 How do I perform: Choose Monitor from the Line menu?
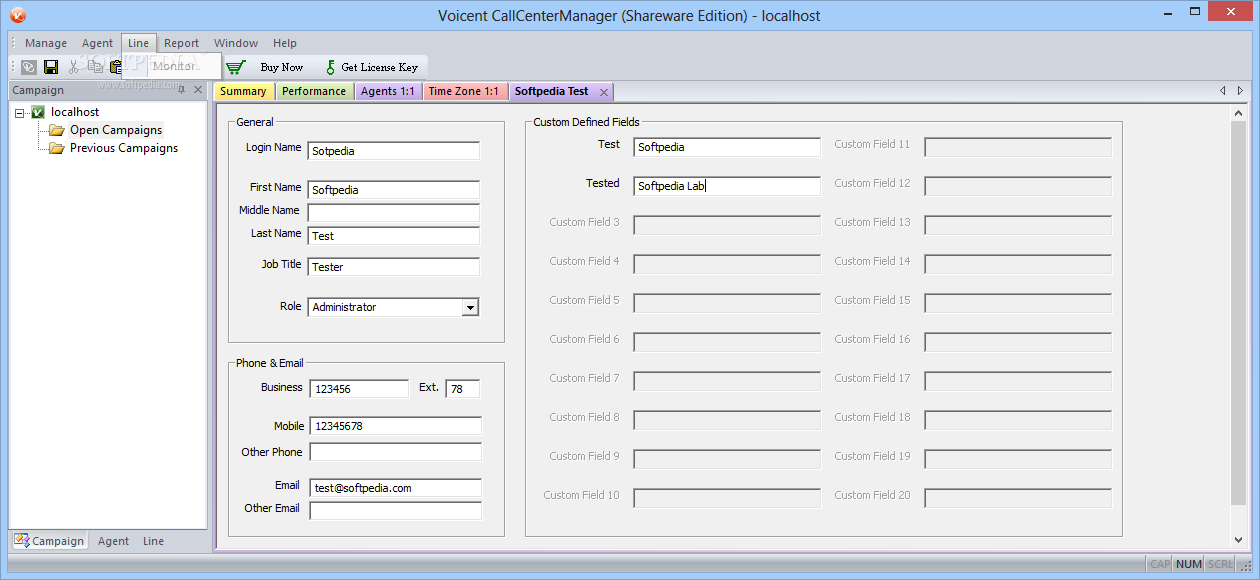coord(172,66)
